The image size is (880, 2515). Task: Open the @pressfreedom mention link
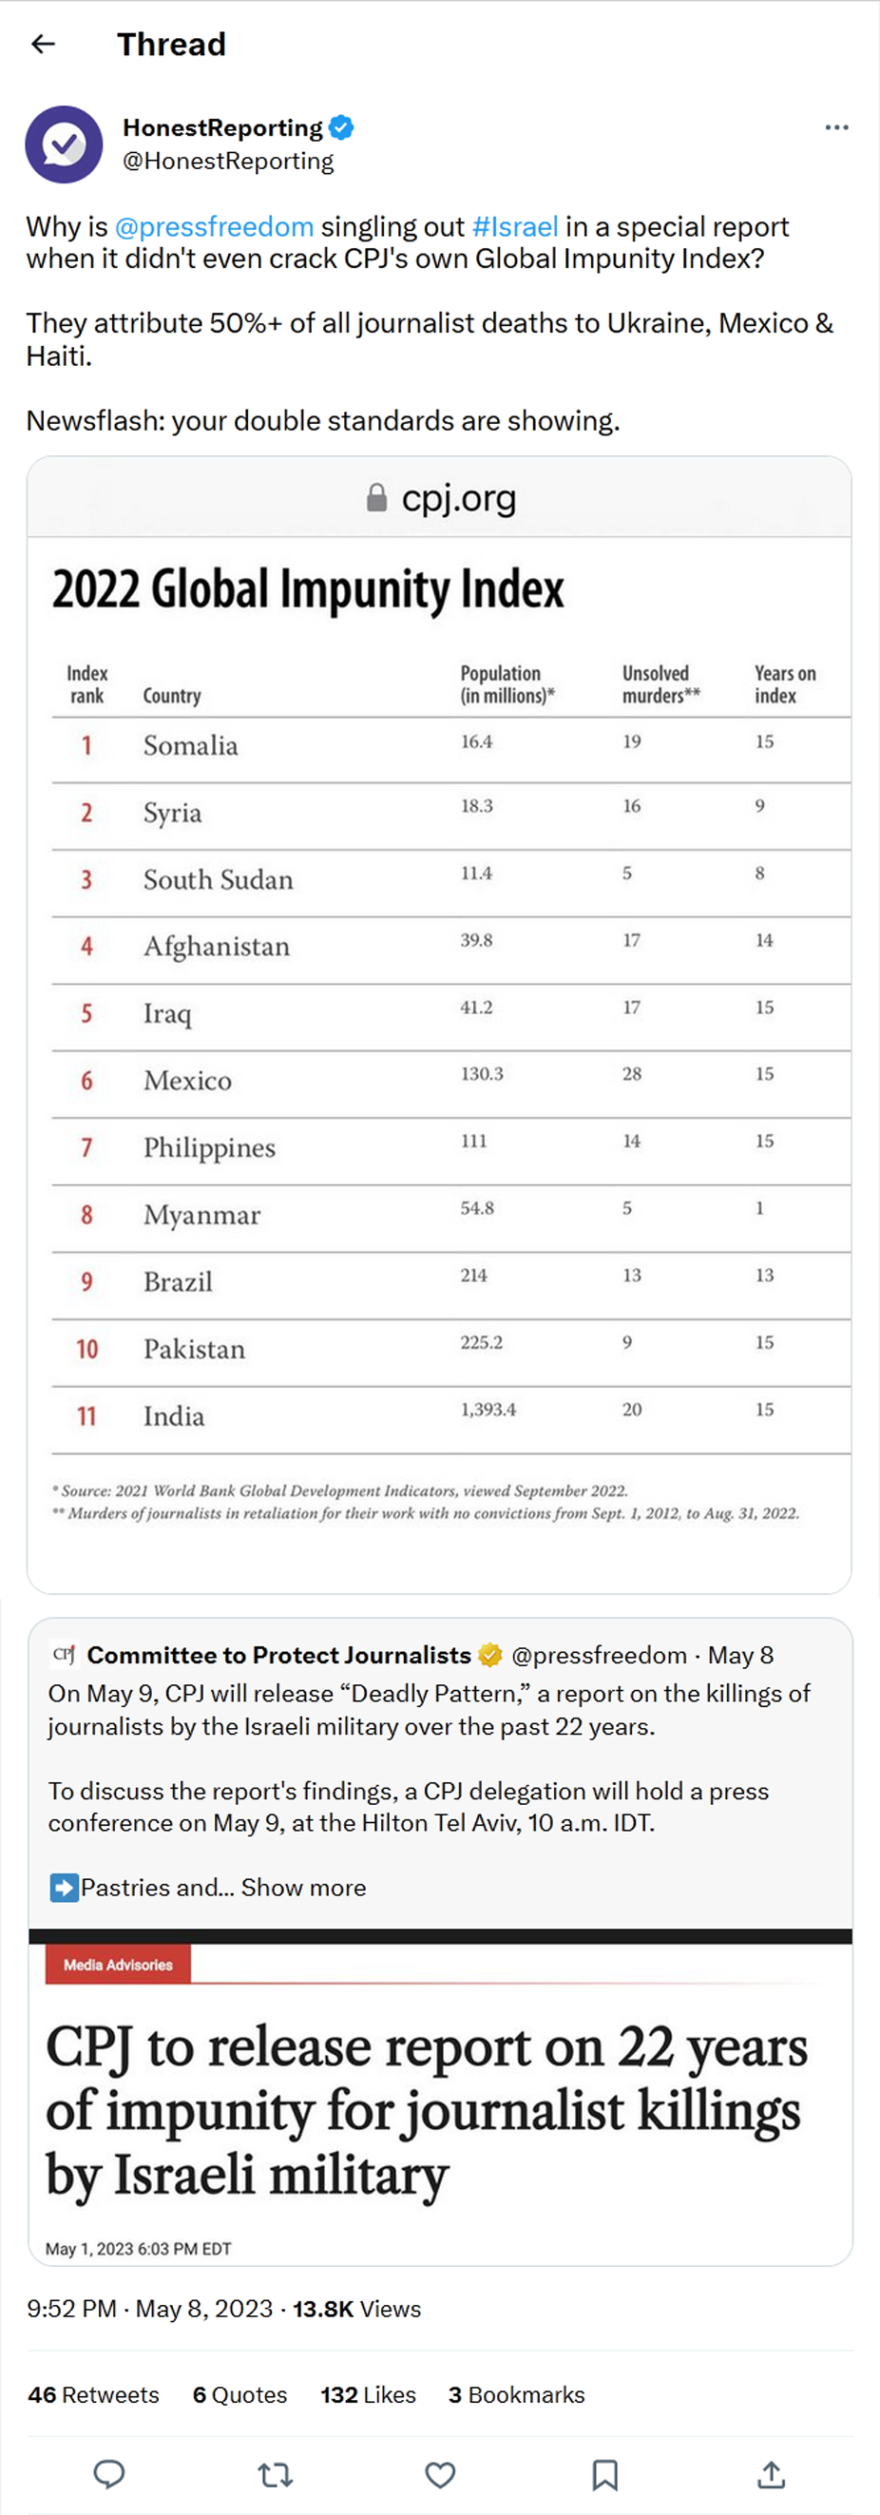click(214, 227)
